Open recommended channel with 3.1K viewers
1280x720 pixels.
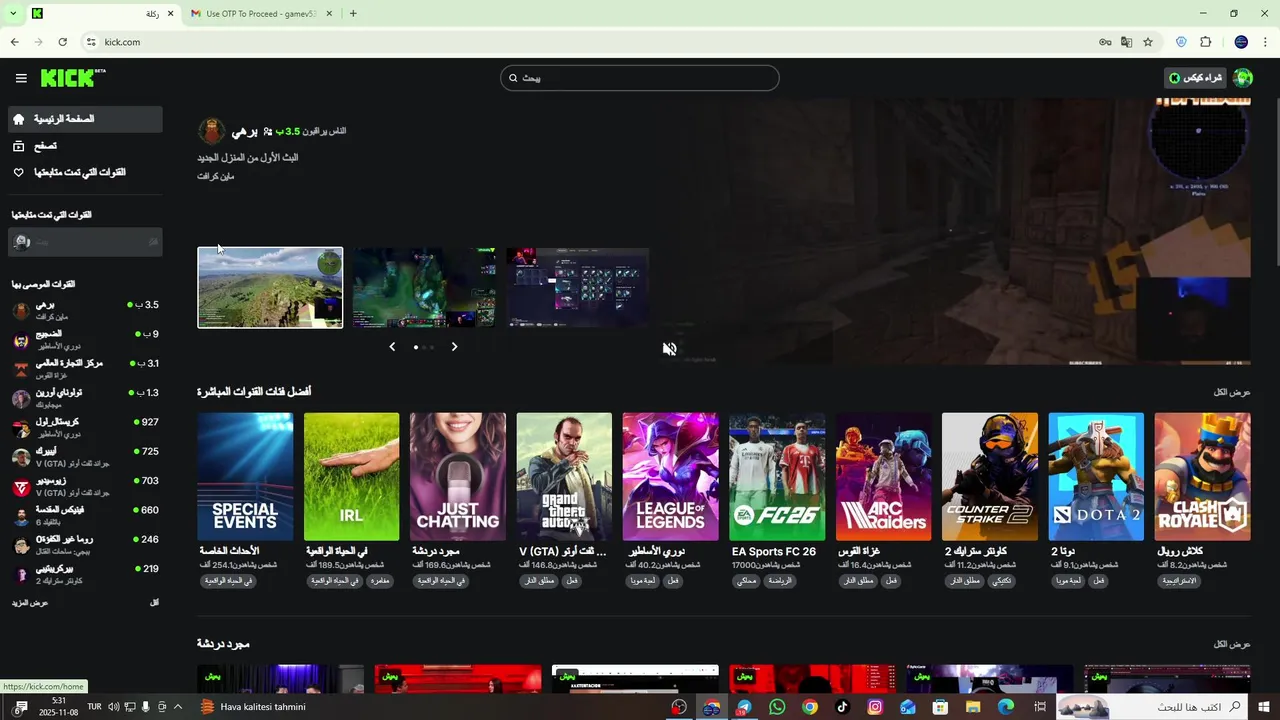coord(85,368)
